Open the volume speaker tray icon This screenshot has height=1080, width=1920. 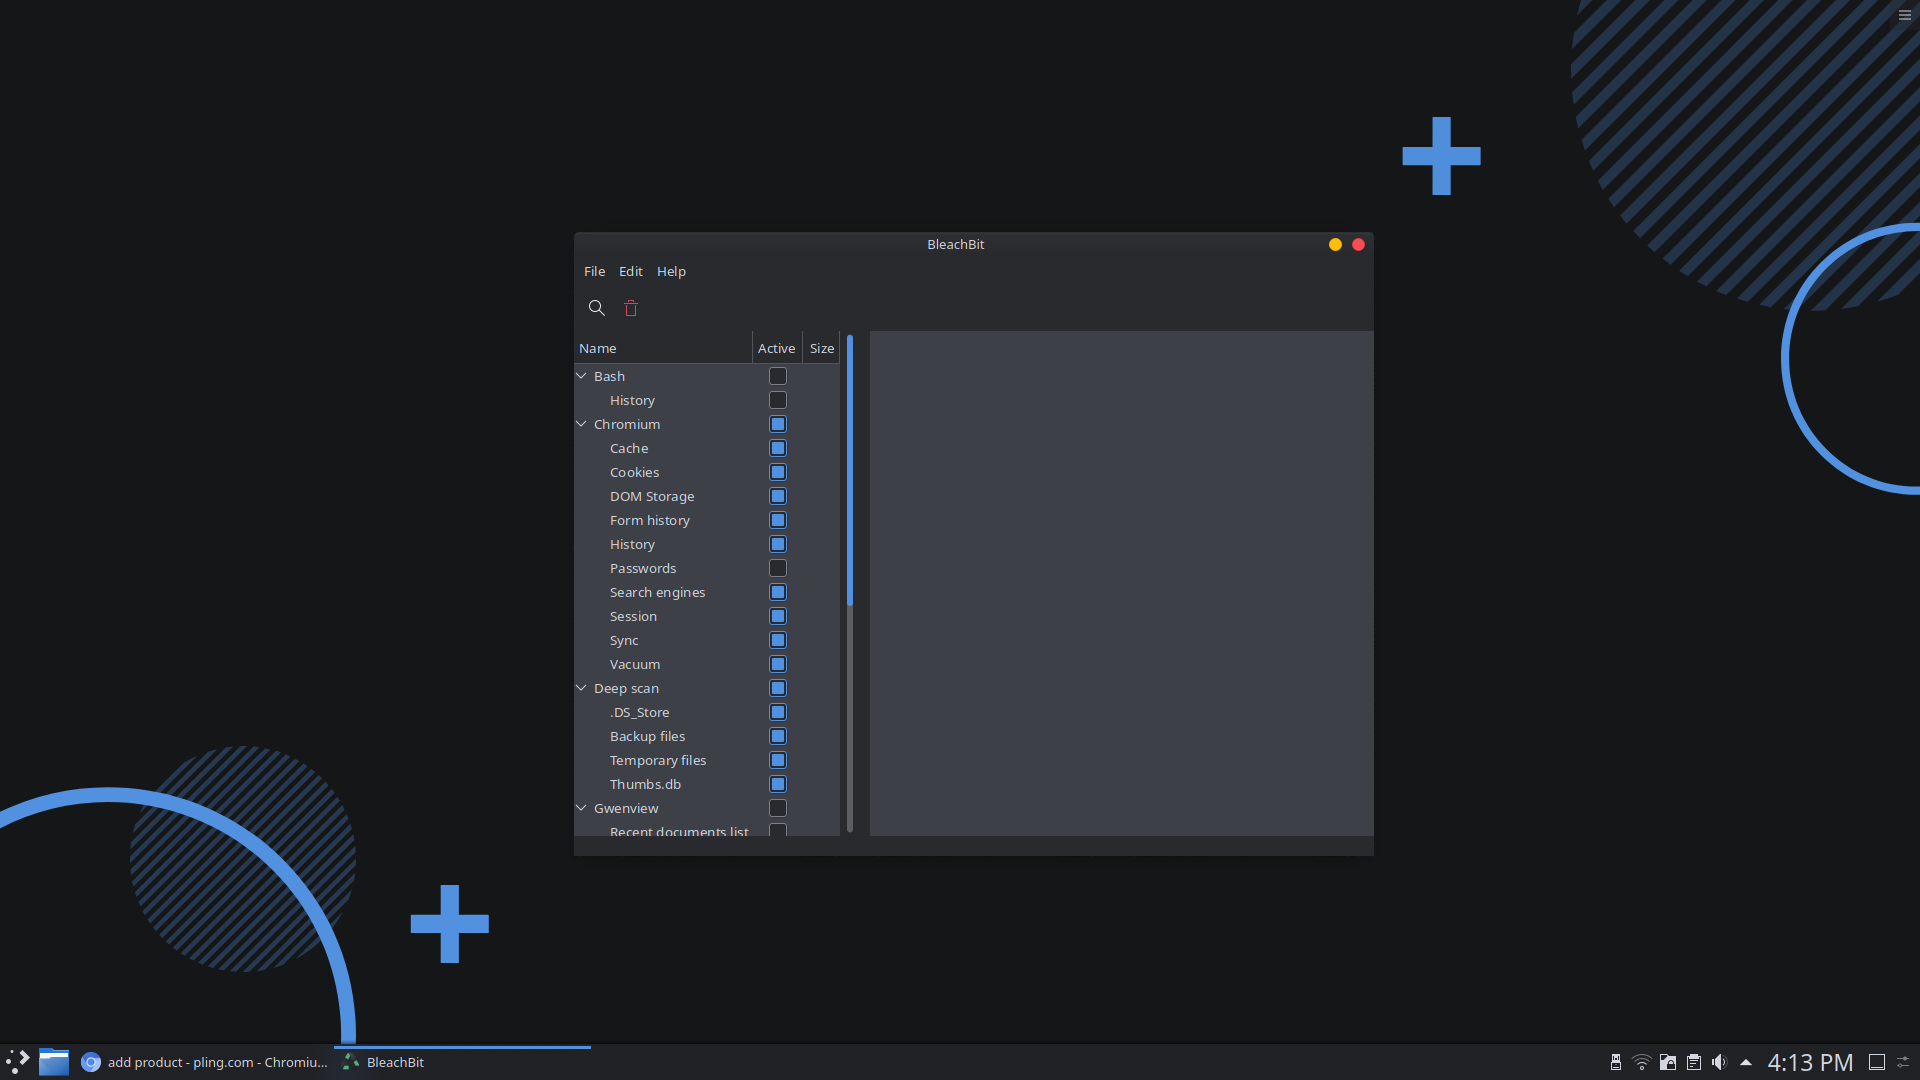(x=1720, y=1062)
